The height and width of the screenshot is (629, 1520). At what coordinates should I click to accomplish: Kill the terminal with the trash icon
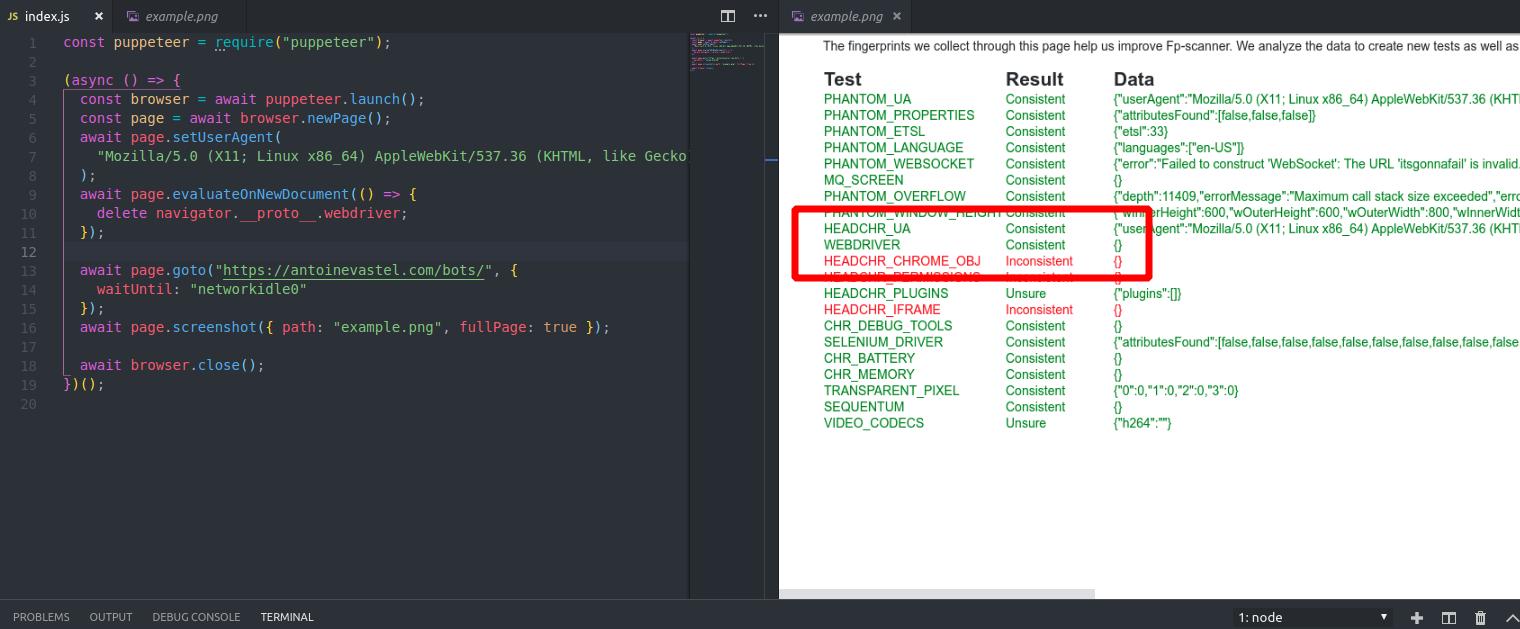1480,617
